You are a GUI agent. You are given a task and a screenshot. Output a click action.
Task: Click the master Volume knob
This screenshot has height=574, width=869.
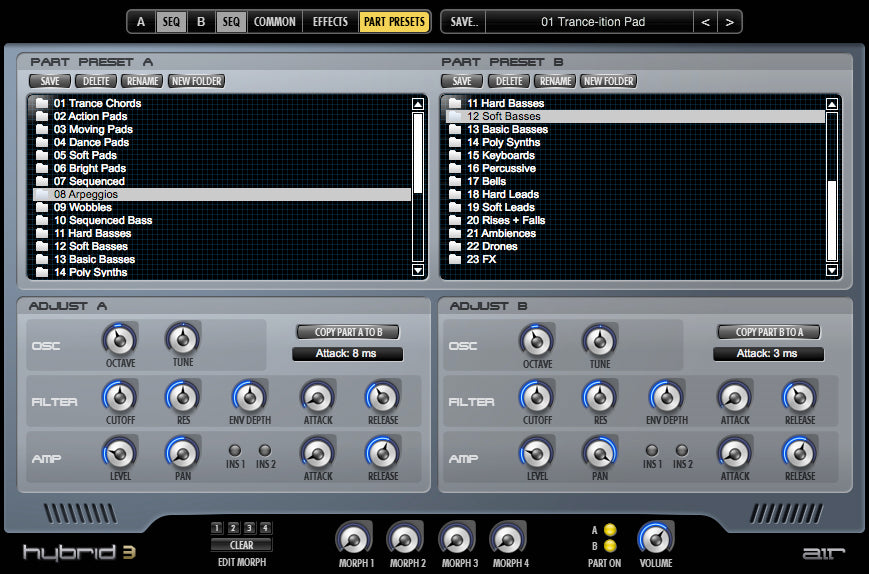point(656,540)
